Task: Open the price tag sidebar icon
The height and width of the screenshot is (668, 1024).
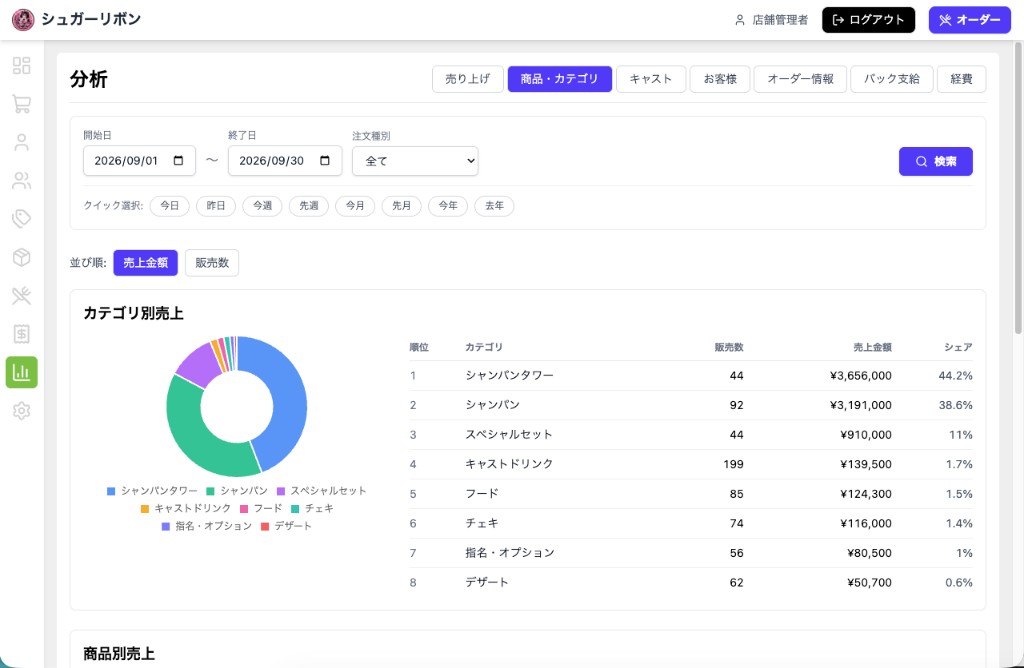Action: [22, 219]
